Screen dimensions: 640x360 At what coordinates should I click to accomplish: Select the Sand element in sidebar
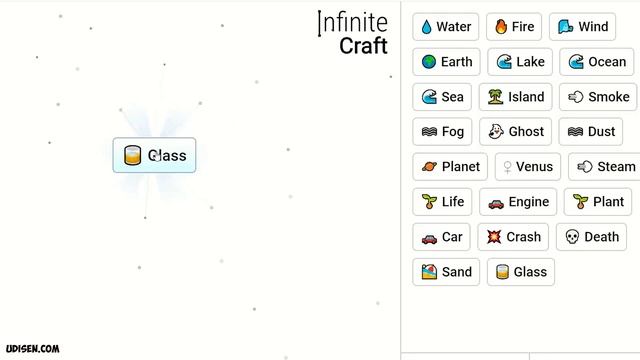pos(446,272)
